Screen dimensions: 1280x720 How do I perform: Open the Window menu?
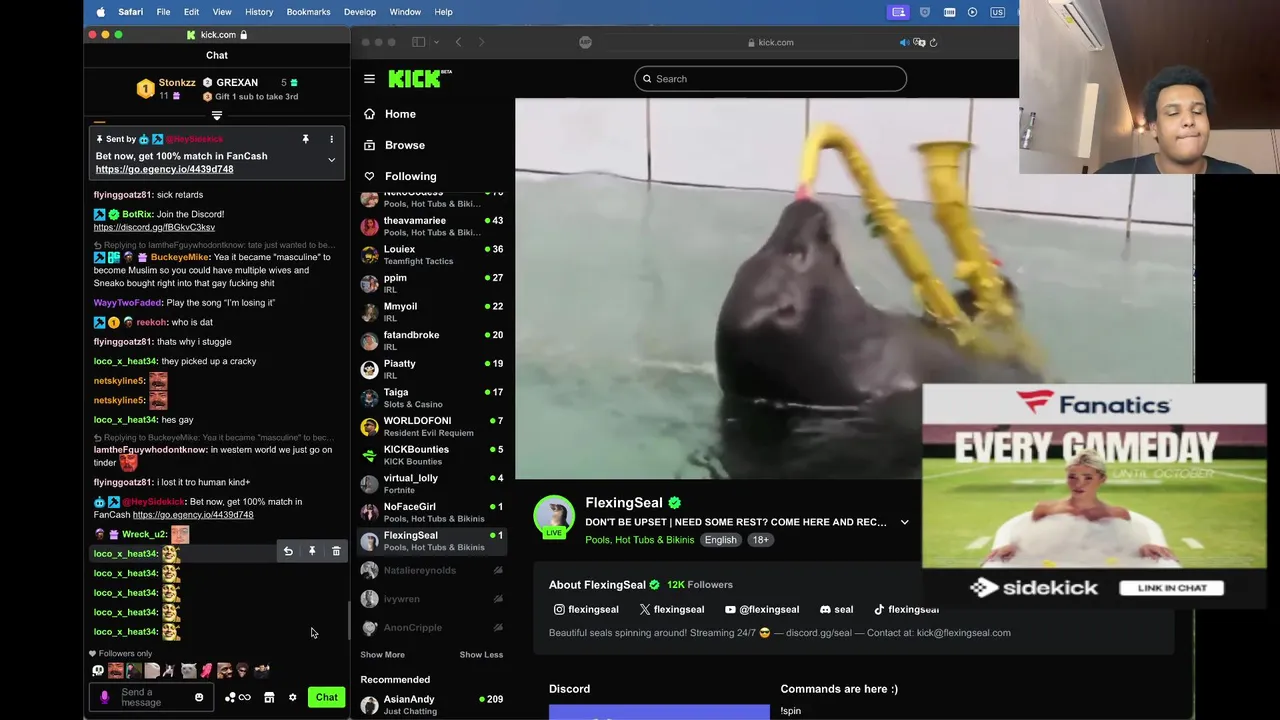405,12
